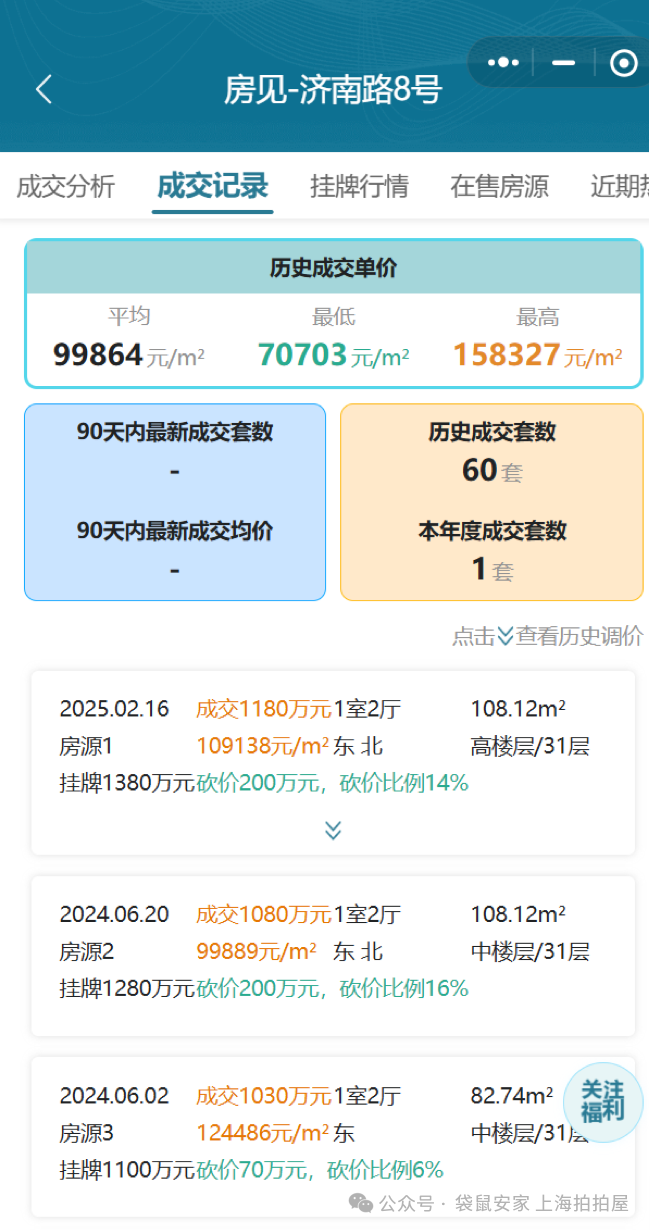Screen dimensions: 650x1230
Task: Click 成交1180万元 in 房源1 record
Action: pyautogui.click(x=264, y=709)
